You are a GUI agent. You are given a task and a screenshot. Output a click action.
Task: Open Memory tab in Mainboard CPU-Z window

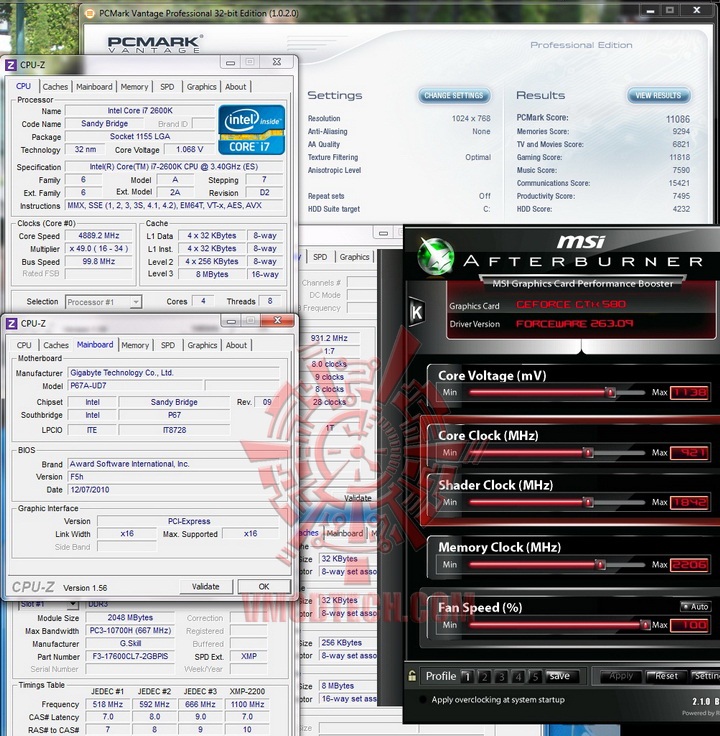tap(135, 345)
